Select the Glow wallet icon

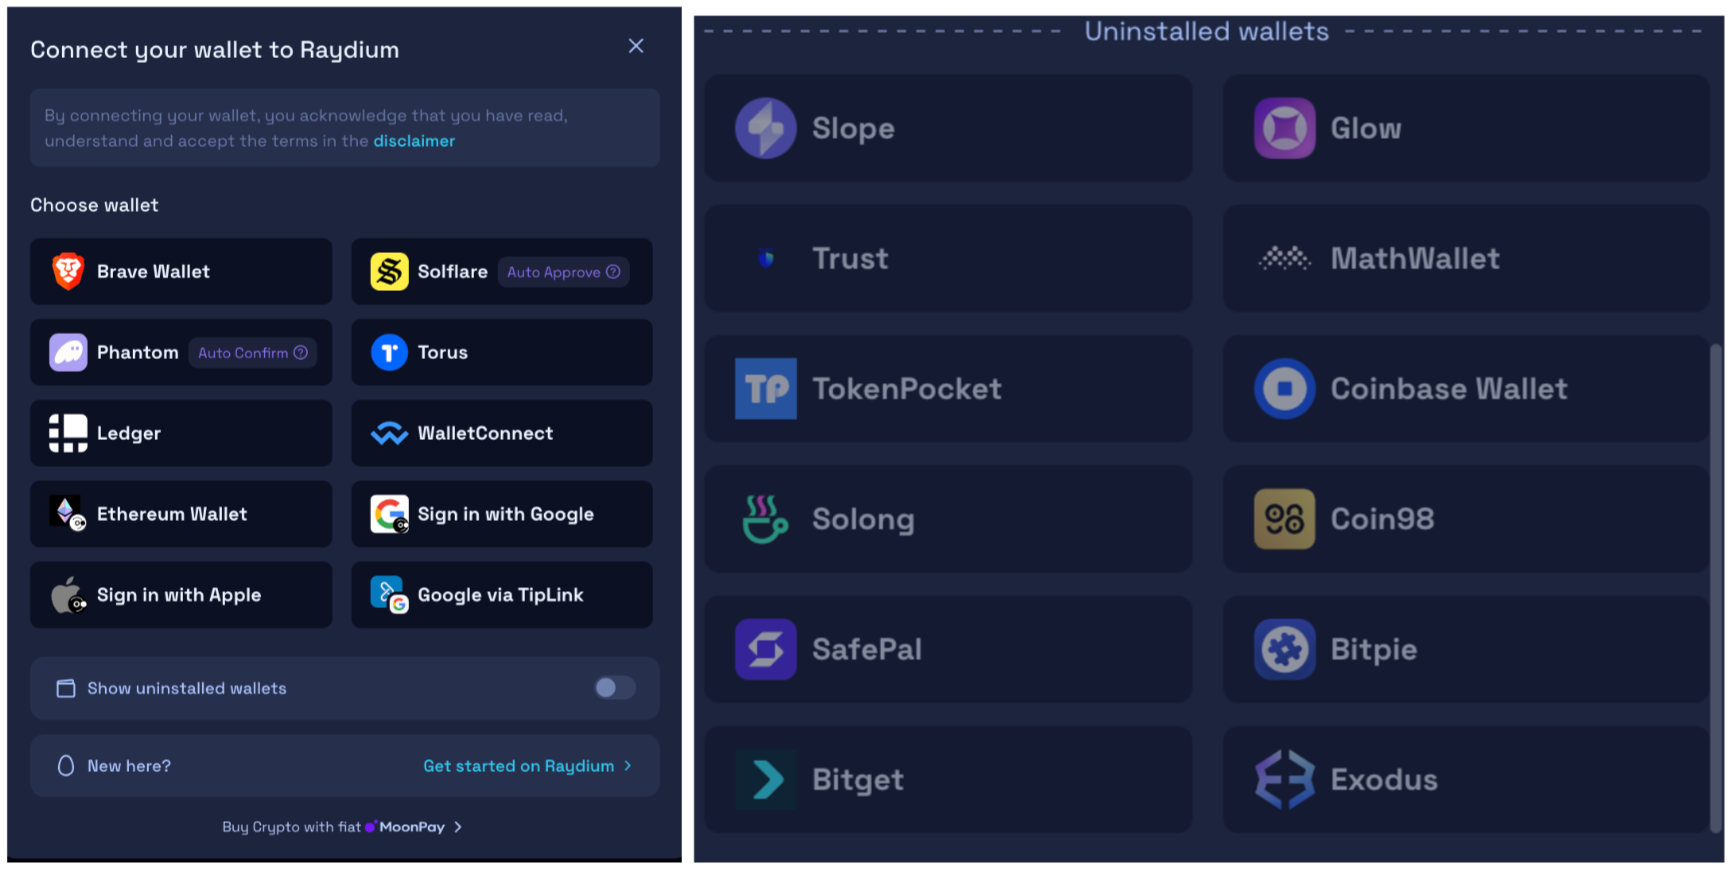tap(1284, 128)
